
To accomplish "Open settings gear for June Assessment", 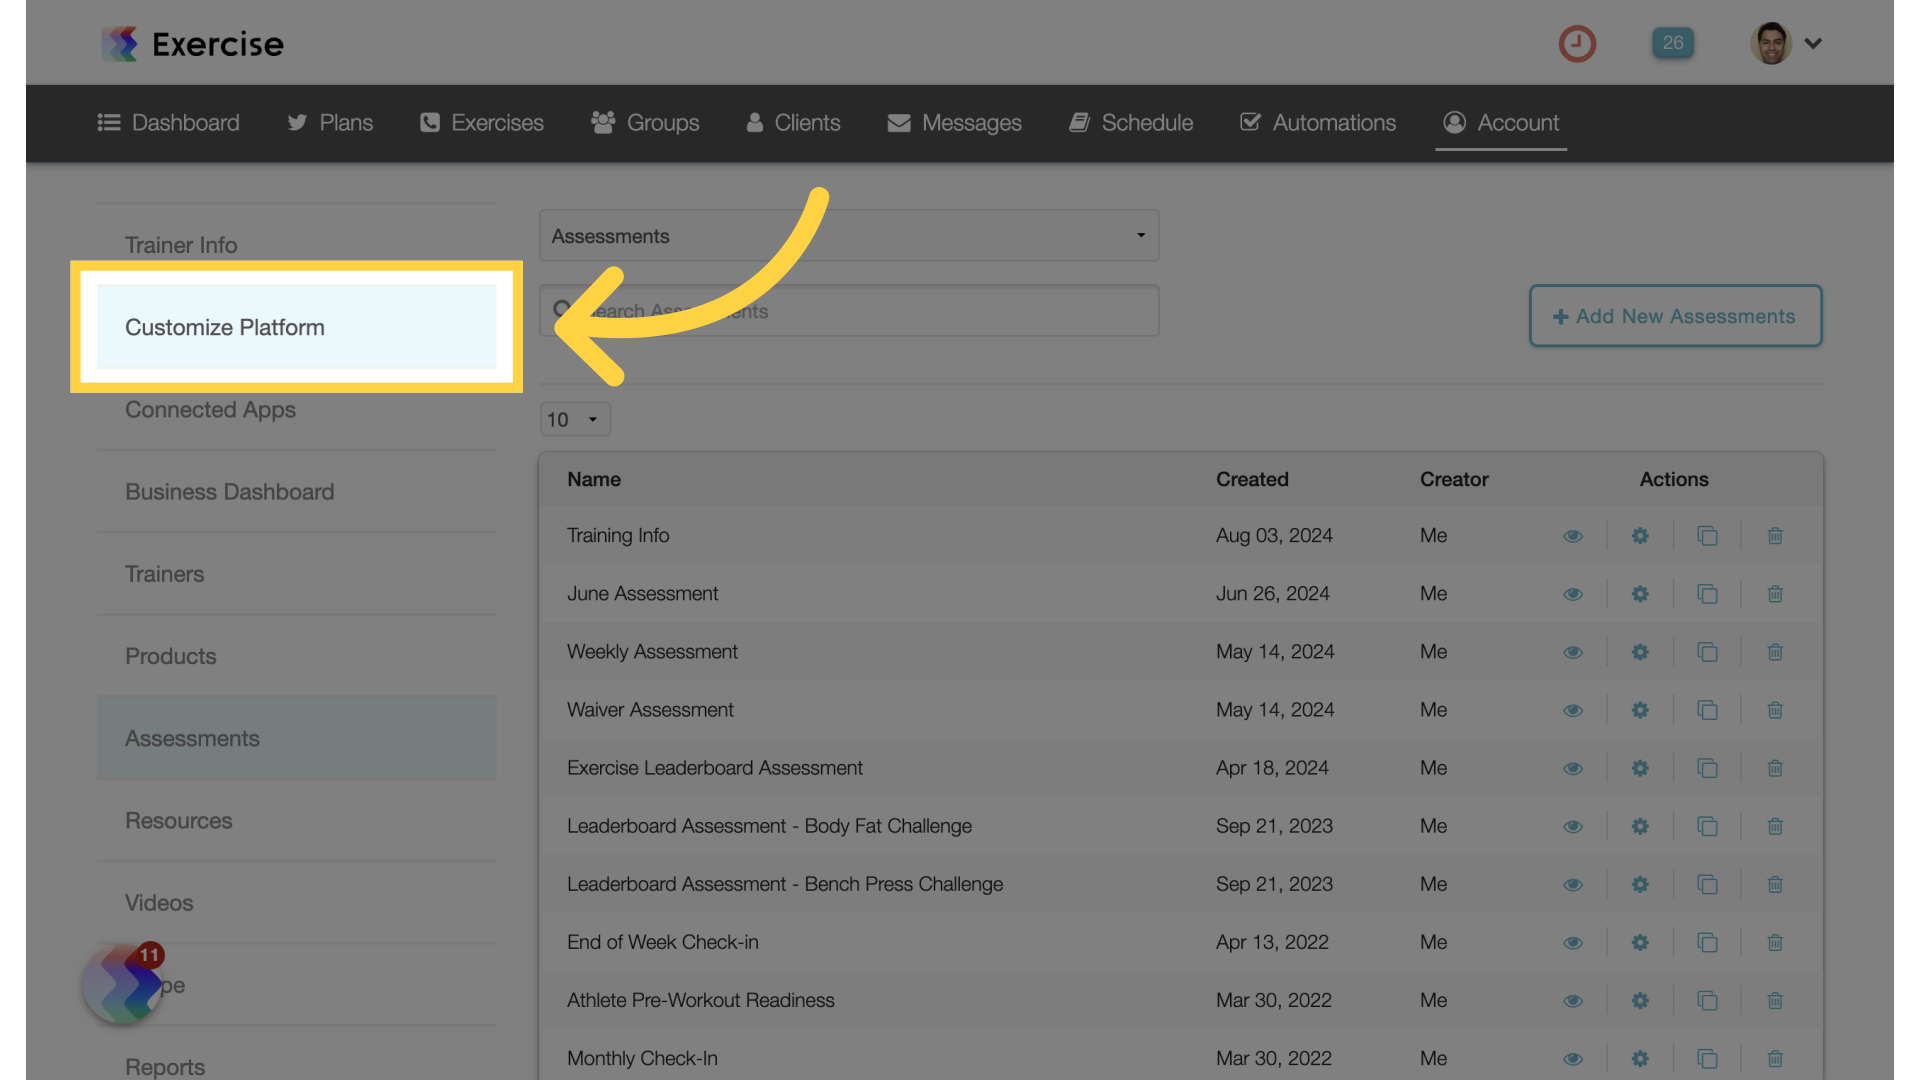I will click(1640, 594).
